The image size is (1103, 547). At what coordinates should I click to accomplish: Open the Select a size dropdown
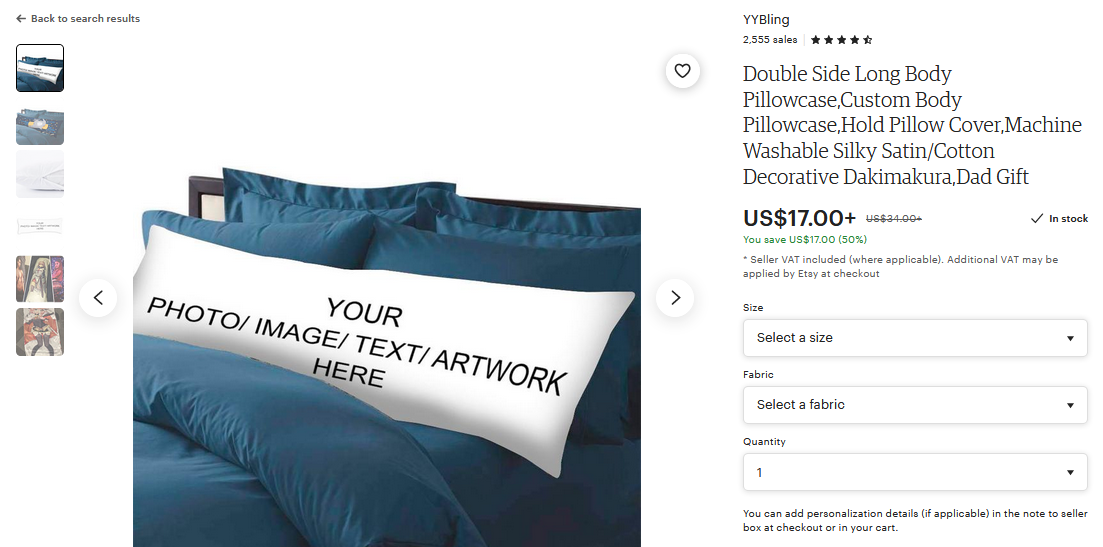[x=915, y=338]
